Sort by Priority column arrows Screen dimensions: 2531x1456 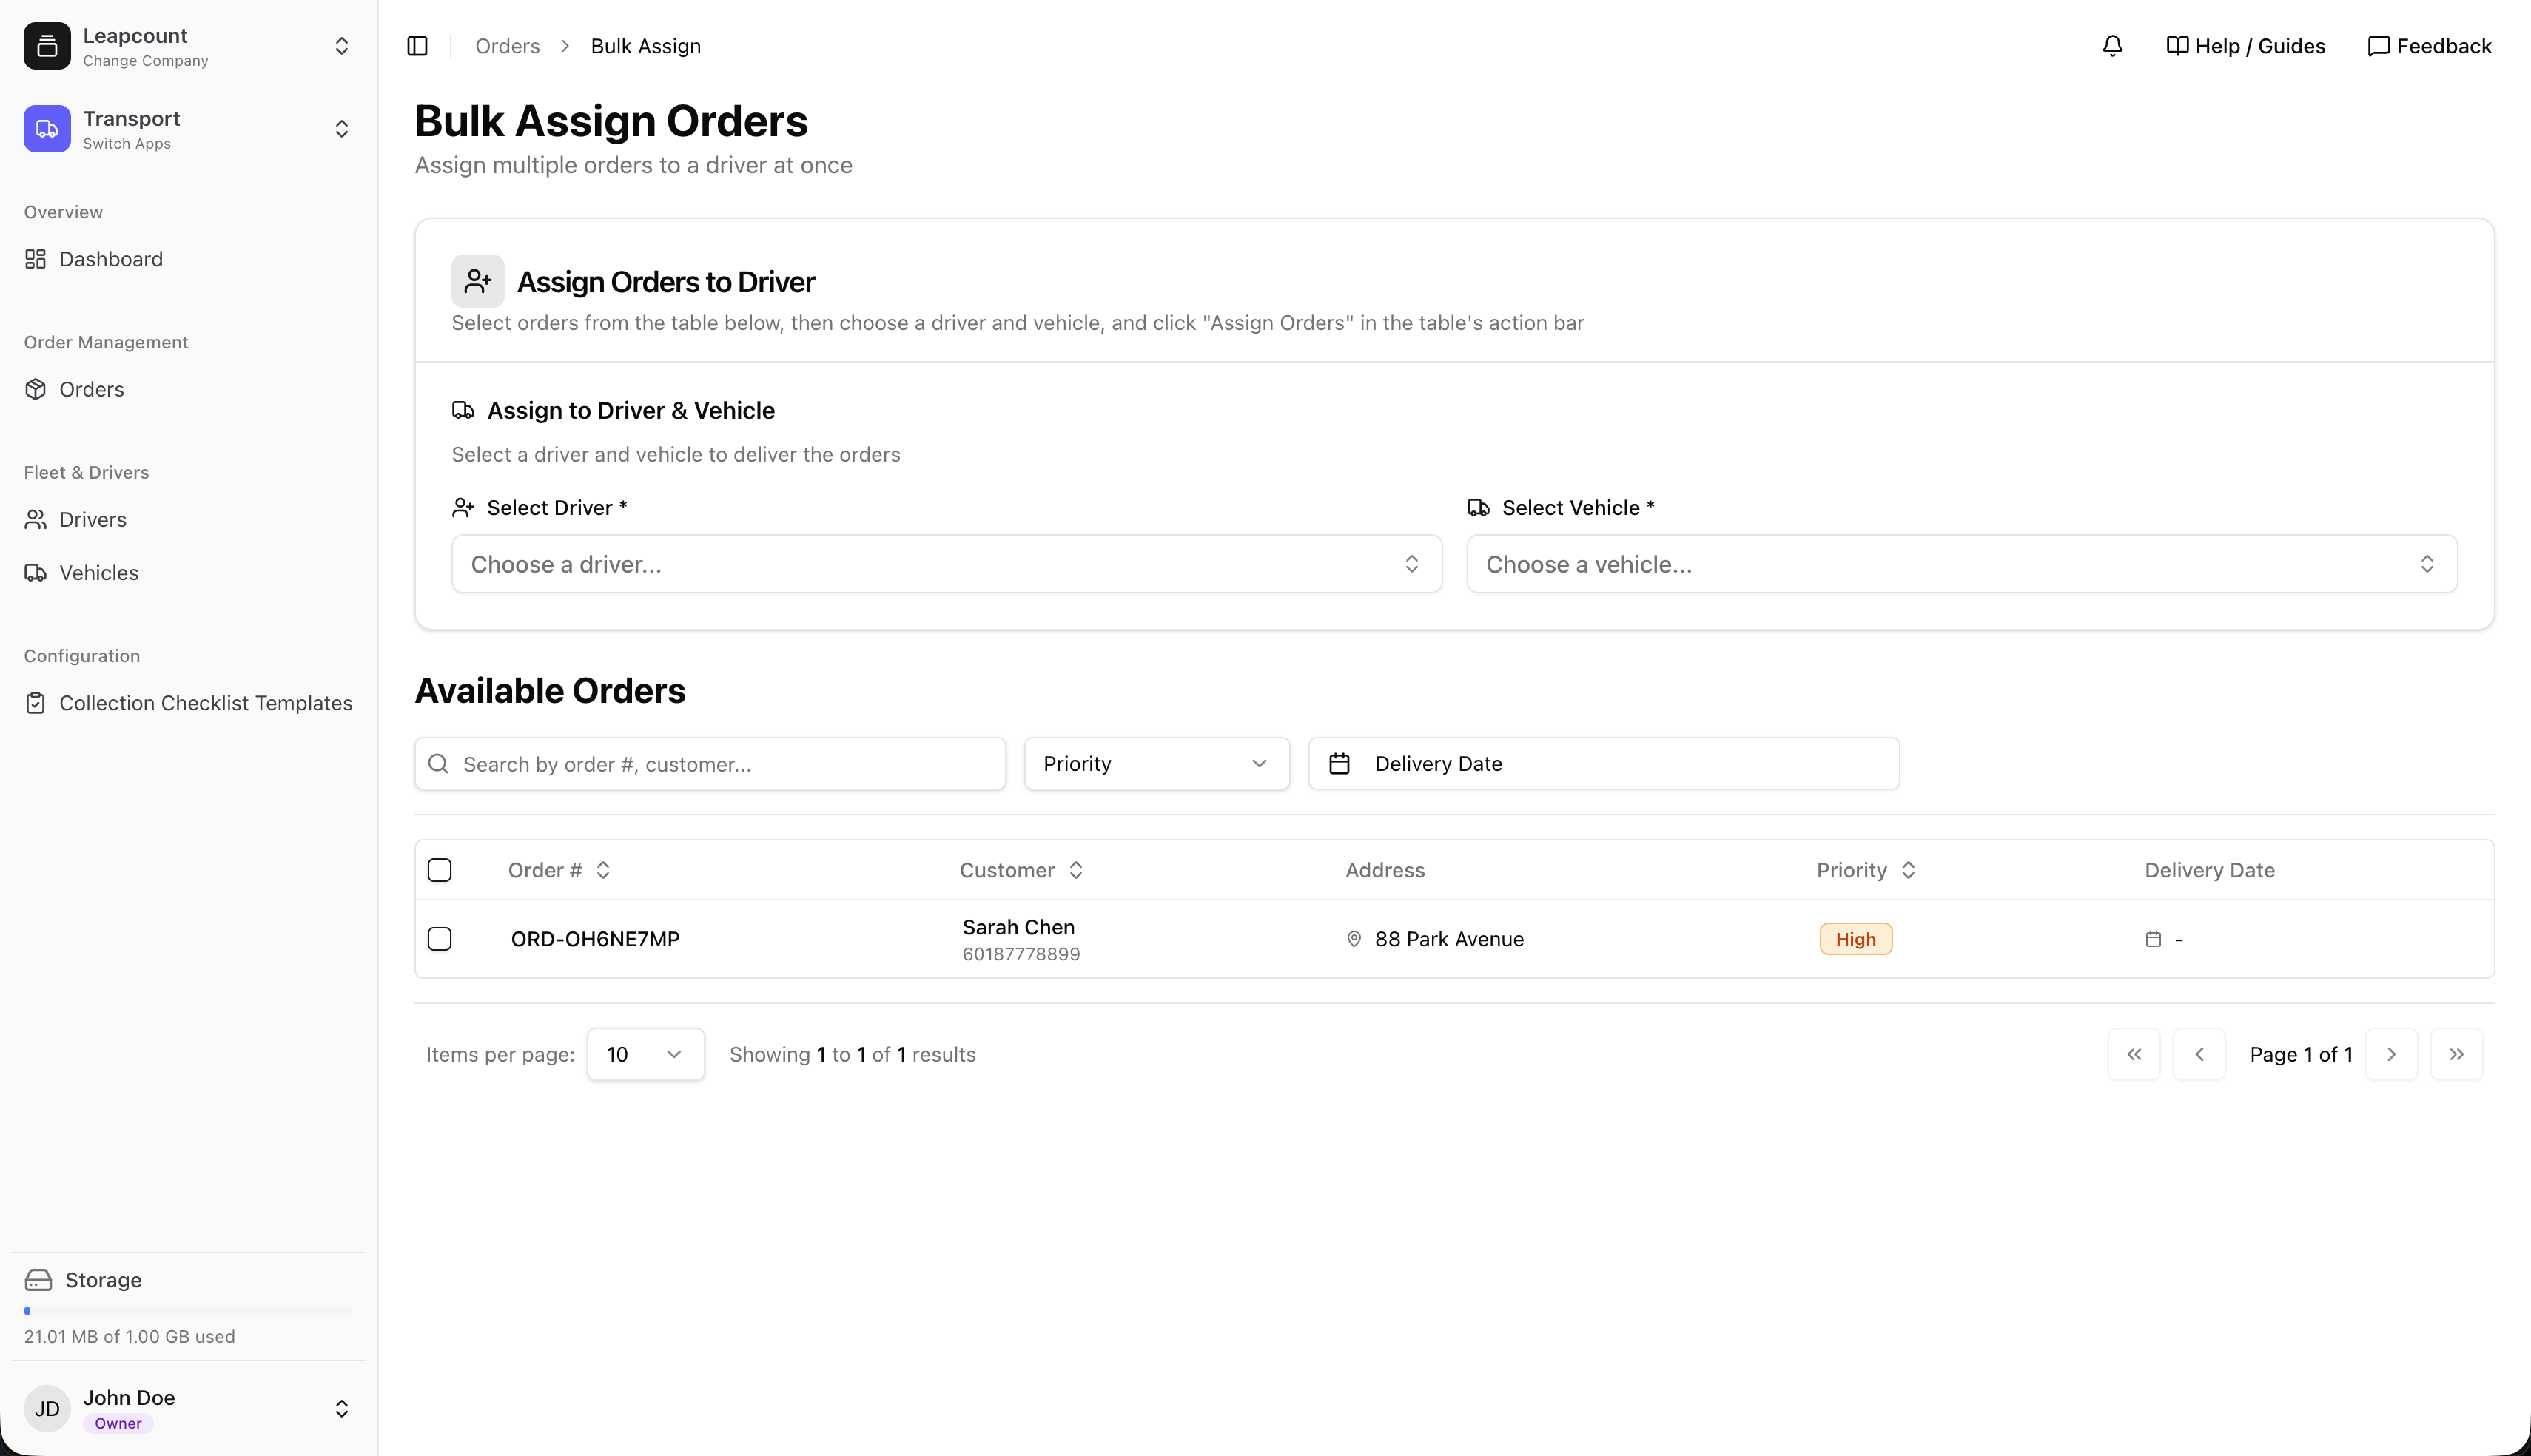click(x=1908, y=870)
